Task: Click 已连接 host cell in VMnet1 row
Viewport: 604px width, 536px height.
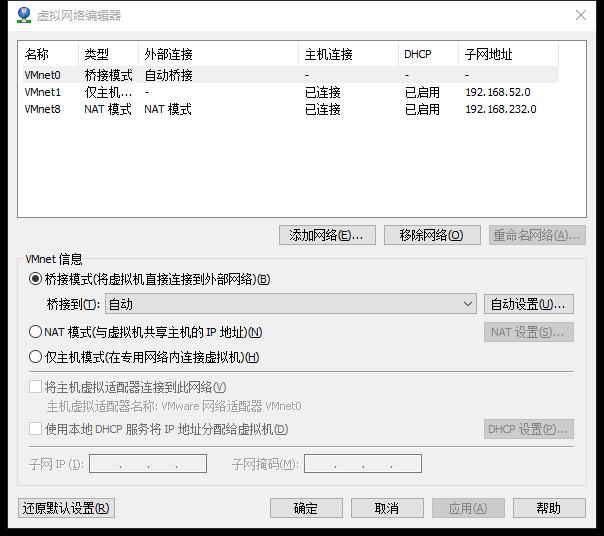Action: [323, 92]
